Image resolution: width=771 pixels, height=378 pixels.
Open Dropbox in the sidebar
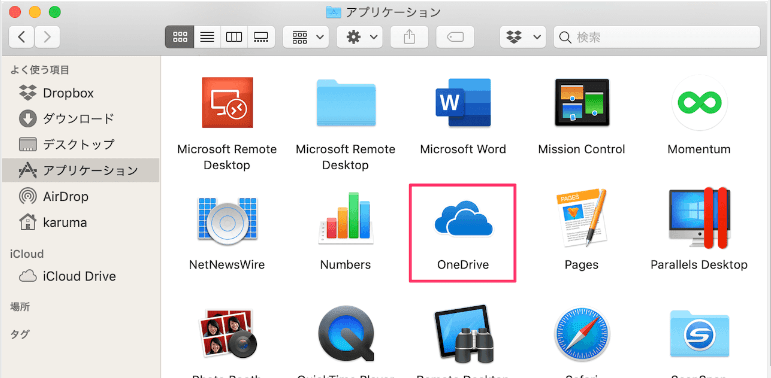(x=80, y=93)
